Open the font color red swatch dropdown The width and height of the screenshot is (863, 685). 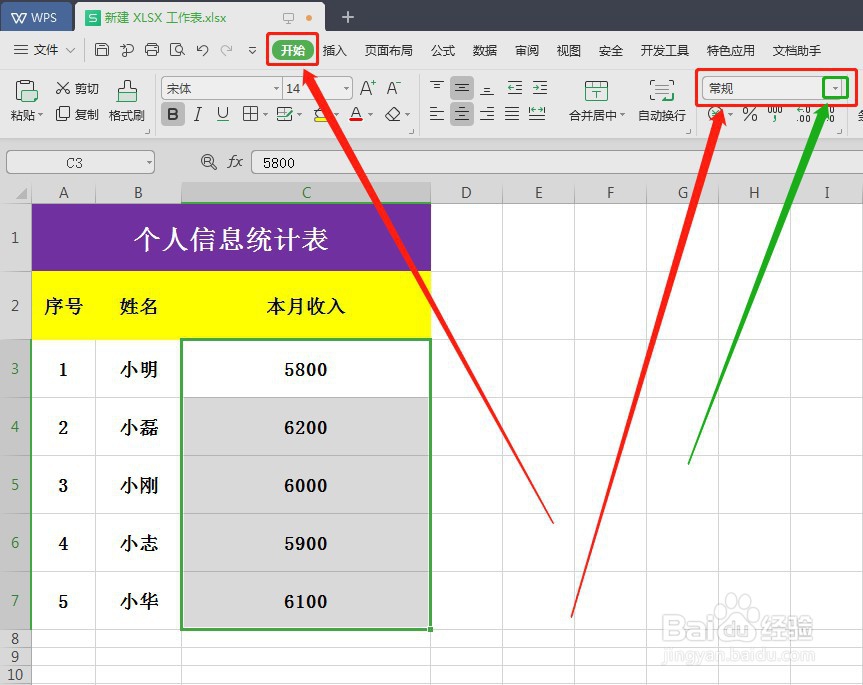click(368, 113)
